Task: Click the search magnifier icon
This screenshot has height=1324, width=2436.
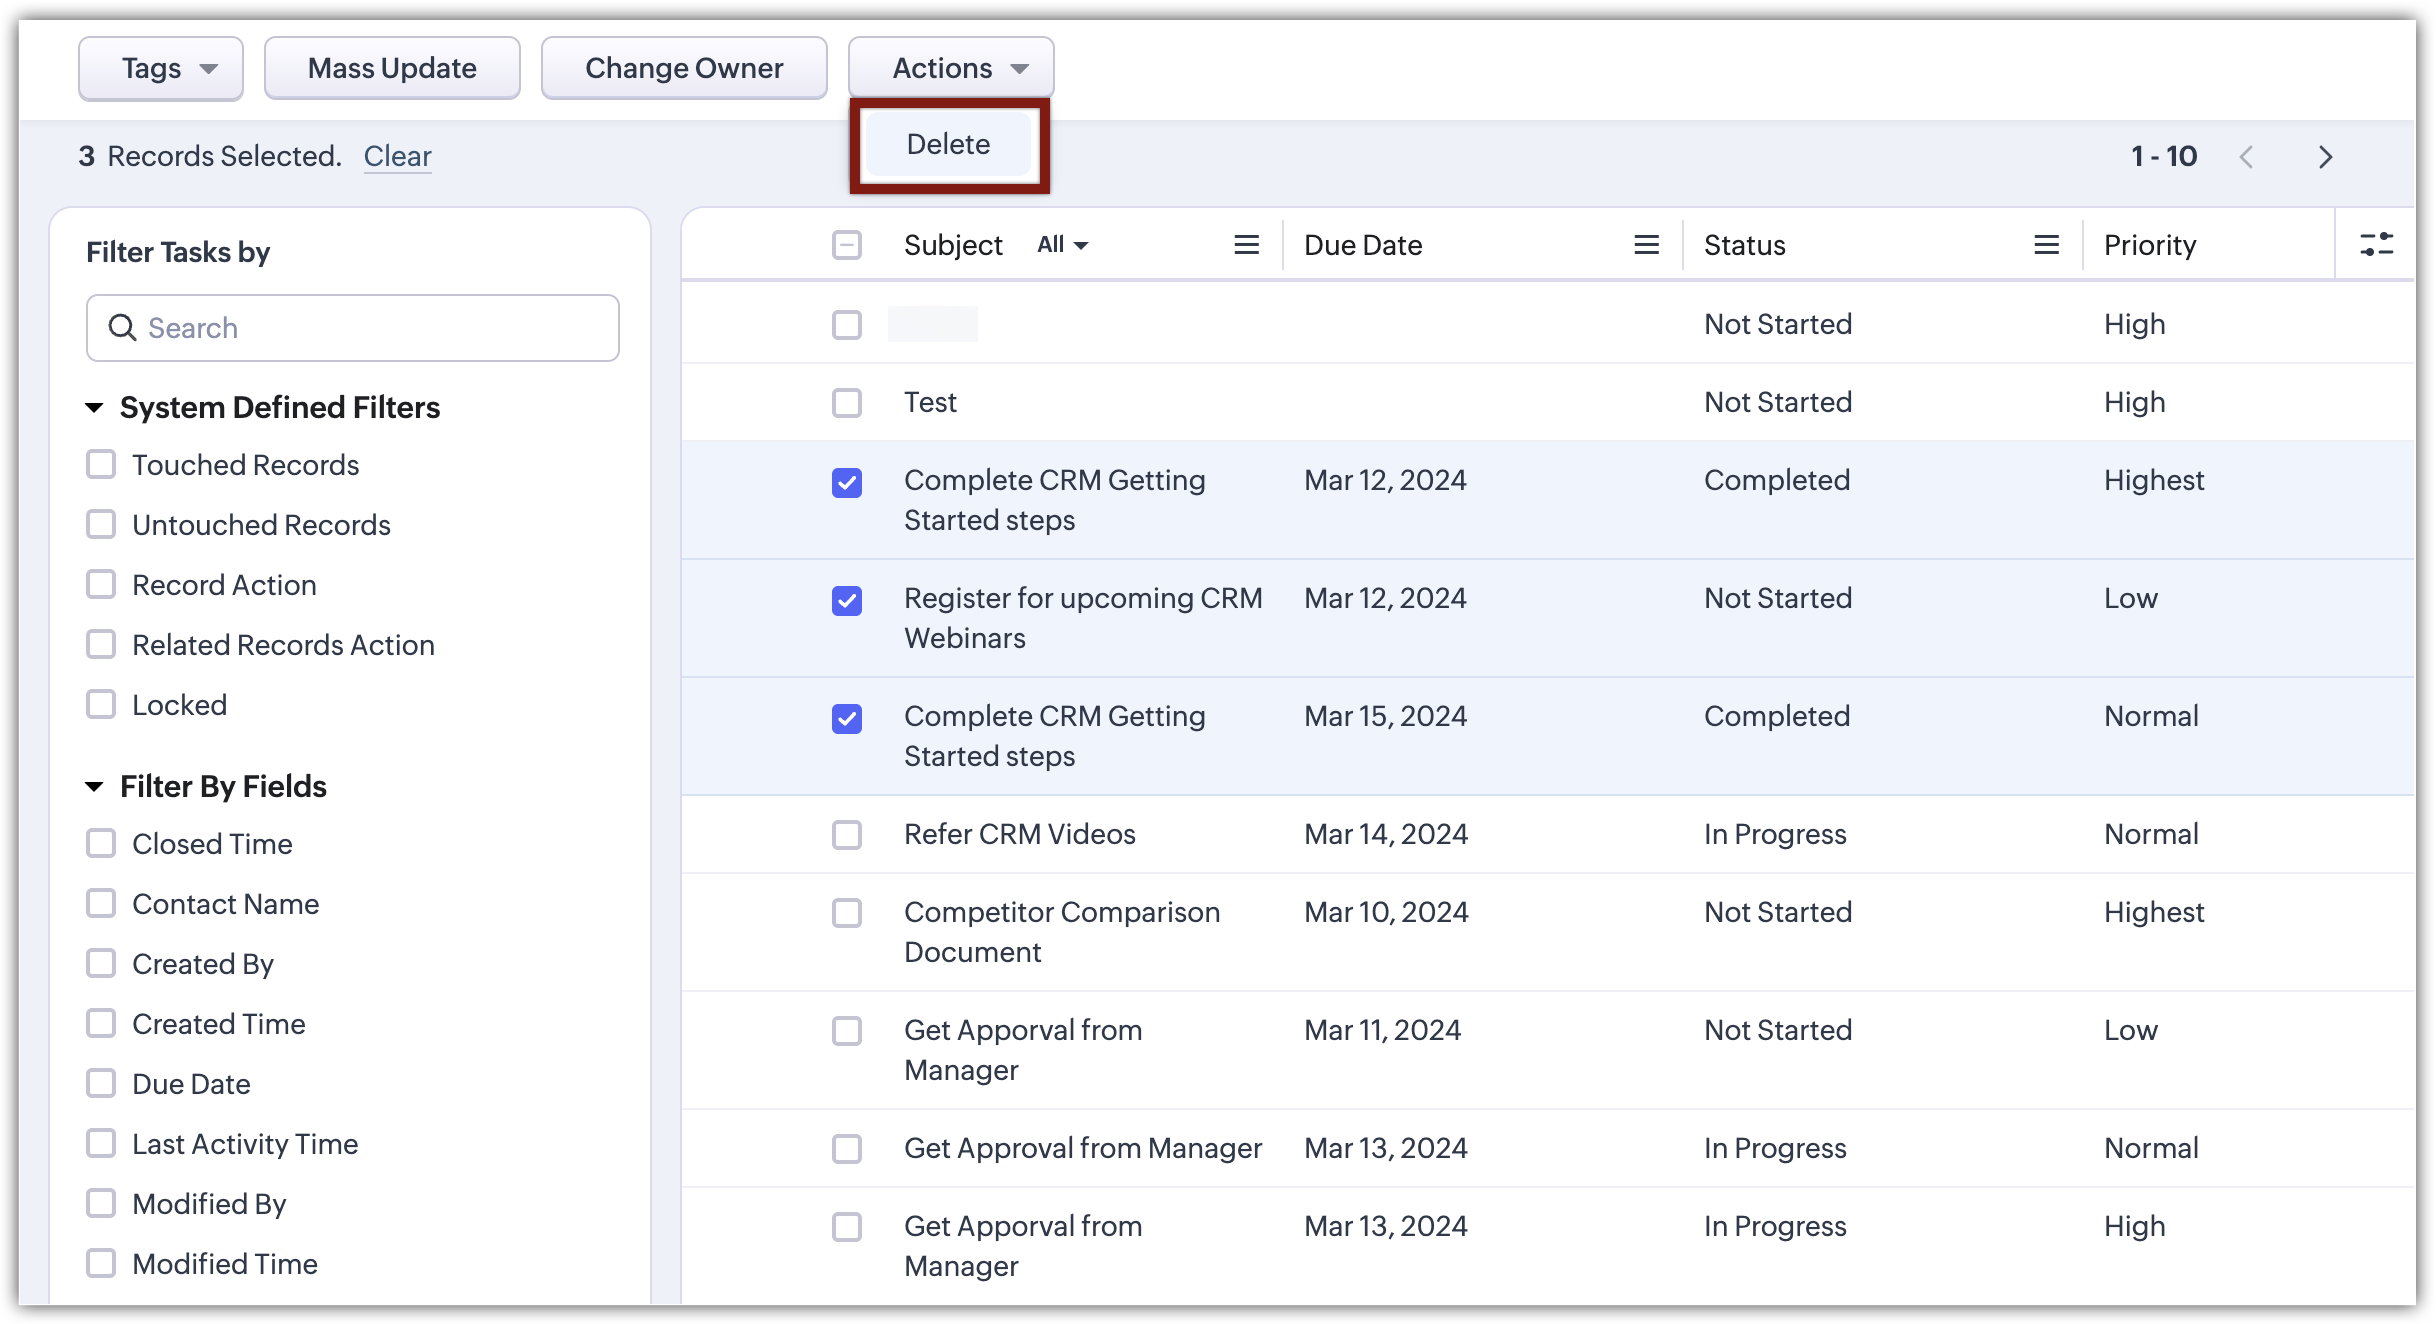Action: pyautogui.click(x=122, y=328)
